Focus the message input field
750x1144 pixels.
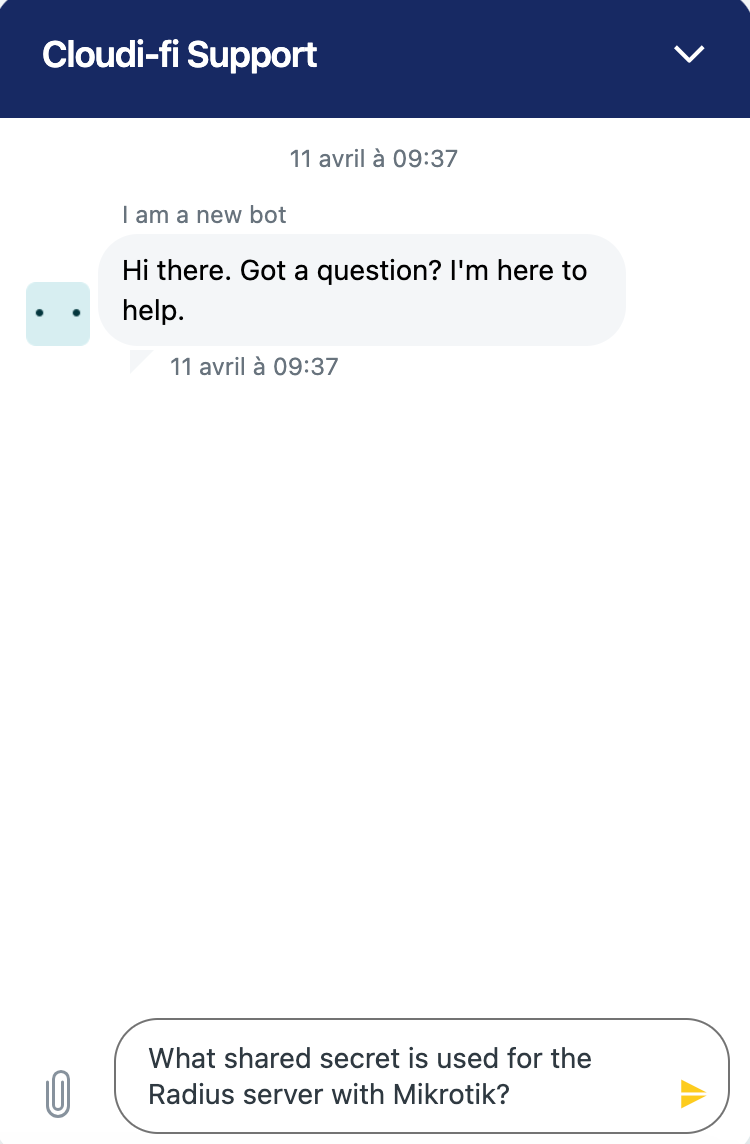400,1076
